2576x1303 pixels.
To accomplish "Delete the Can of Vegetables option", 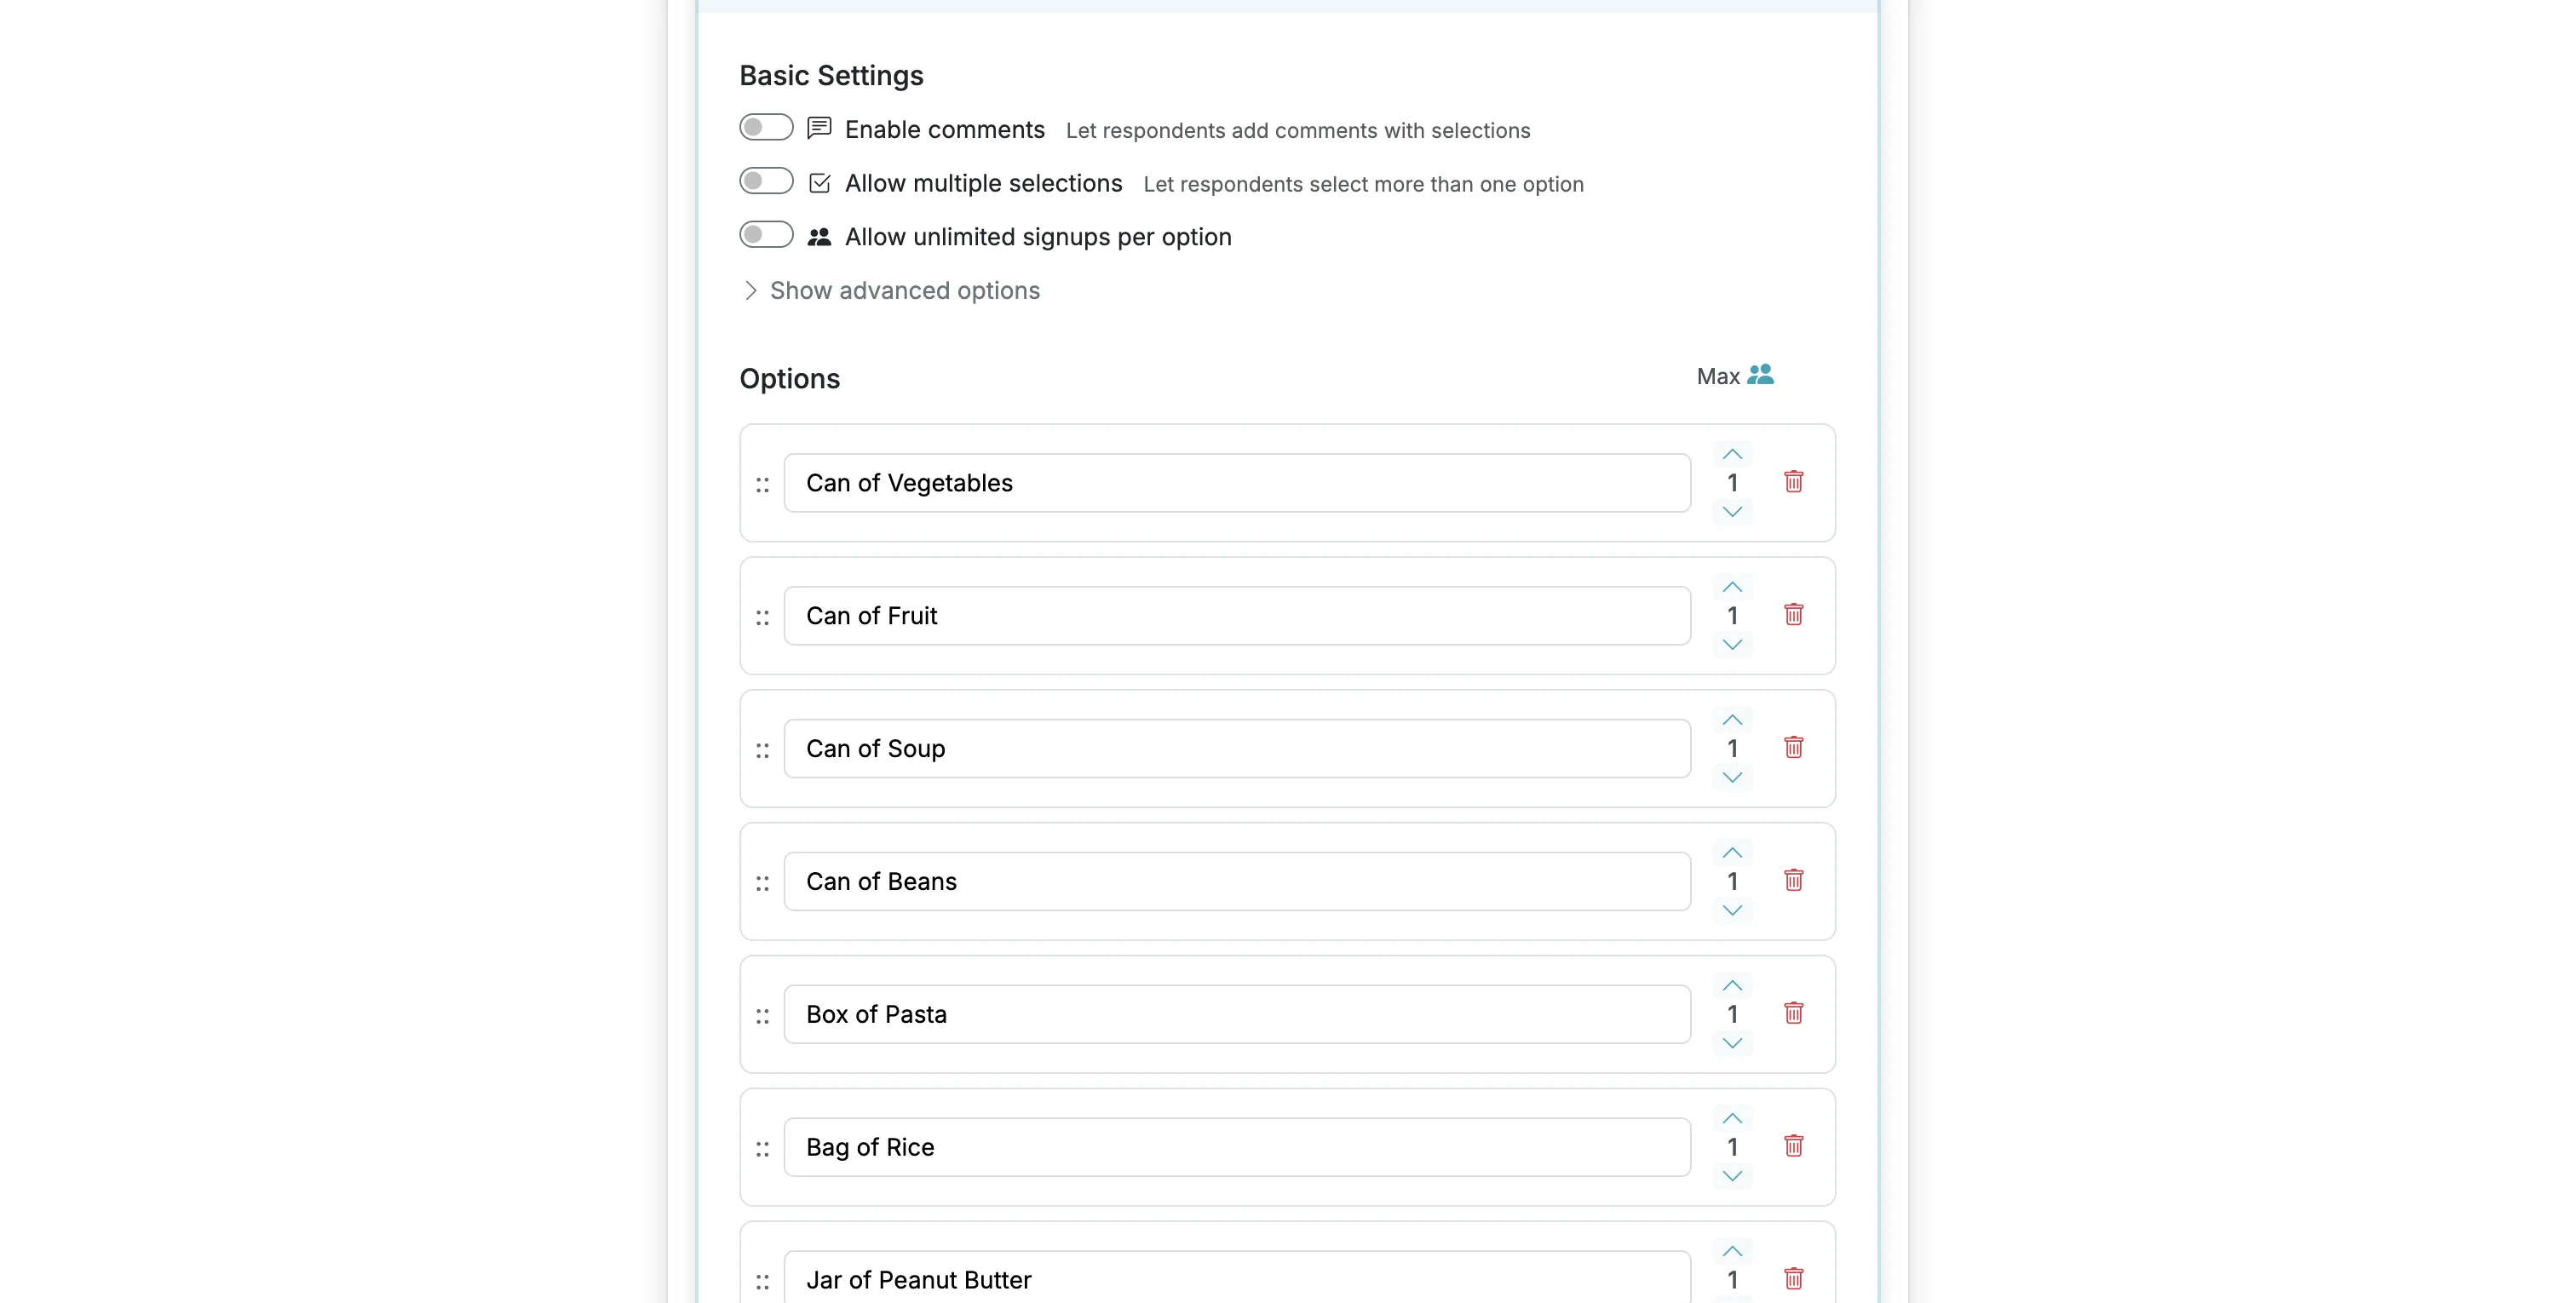I will coord(1794,482).
